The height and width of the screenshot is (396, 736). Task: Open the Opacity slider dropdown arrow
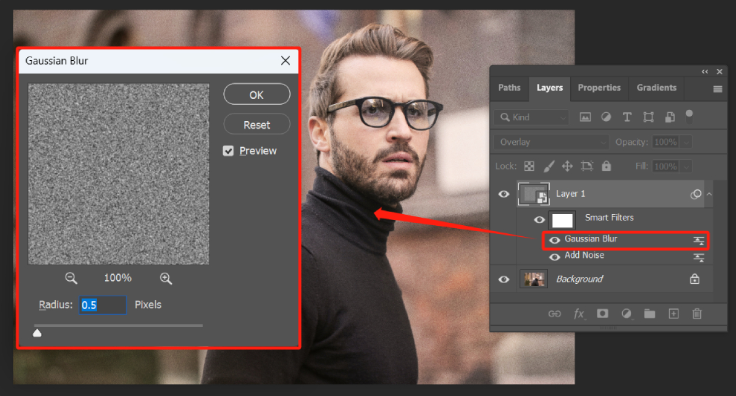[x=686, y=142]
